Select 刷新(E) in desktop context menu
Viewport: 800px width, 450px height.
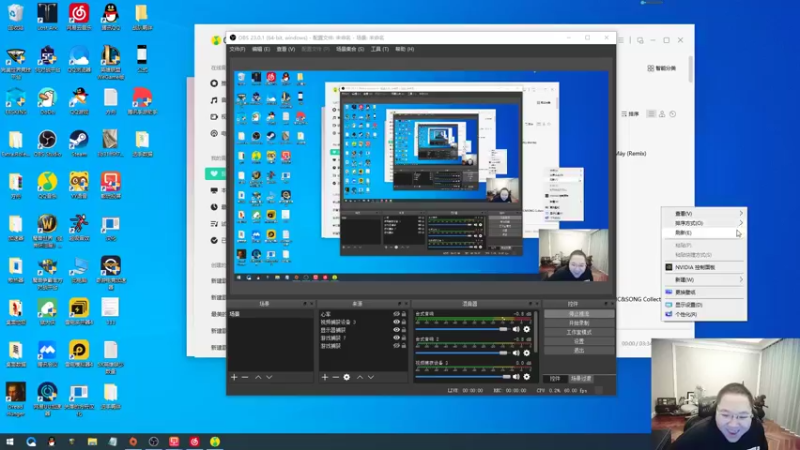(x=704, y=233)
